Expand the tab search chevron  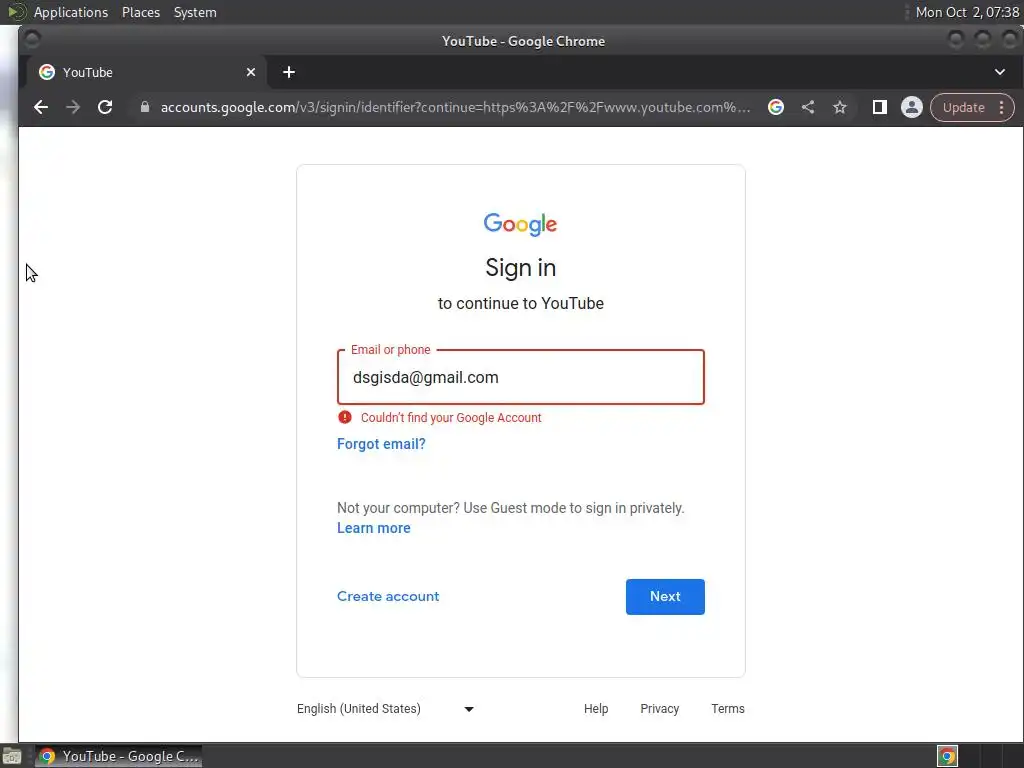(1000, 72)
